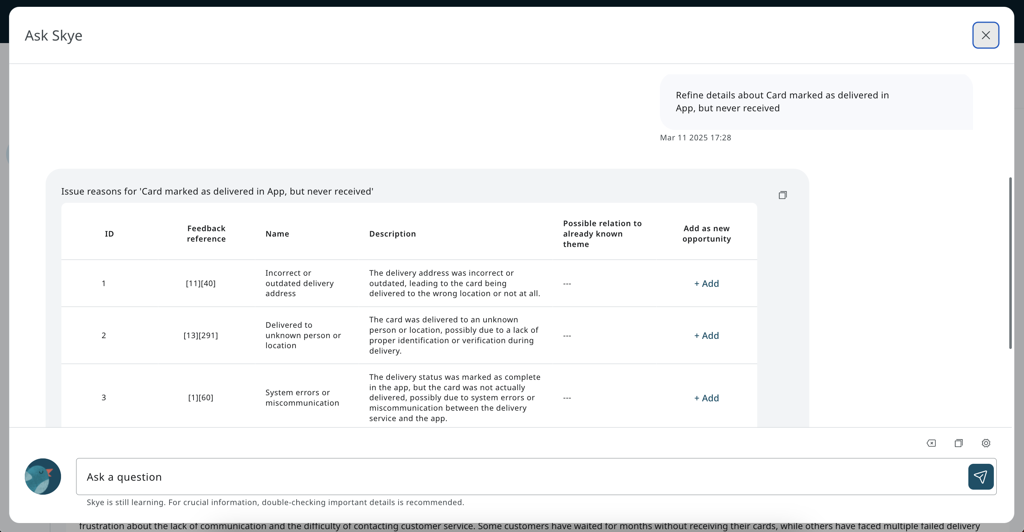Copy the issue reasons table response
The height and width of the screenshot is (532, 1024).
pyautogui.click(x=782, y=195)
